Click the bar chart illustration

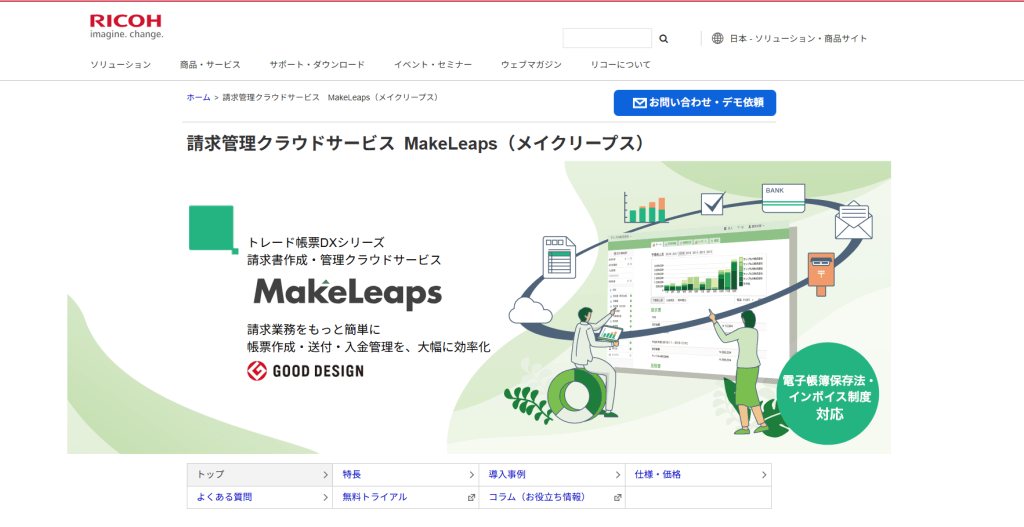point(645,208)
